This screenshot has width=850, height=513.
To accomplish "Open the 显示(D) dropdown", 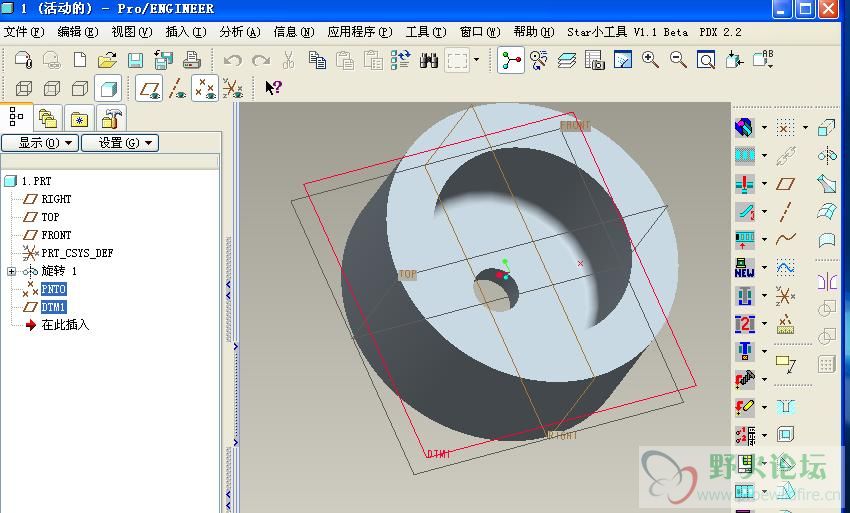I will click(x=41, y=143).
